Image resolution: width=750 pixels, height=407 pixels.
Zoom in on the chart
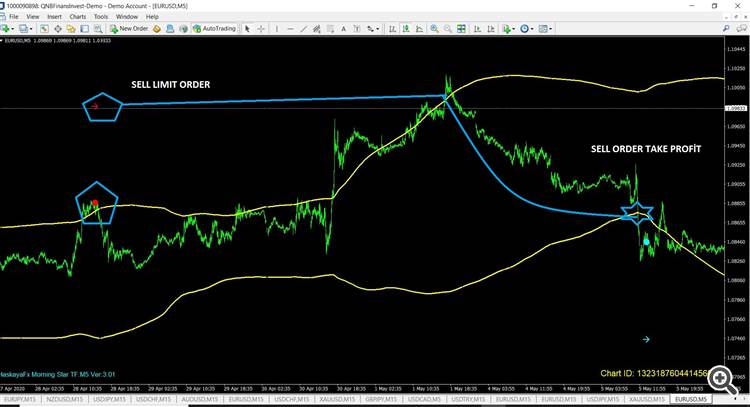pyautogui.click(x=434, y=29)
